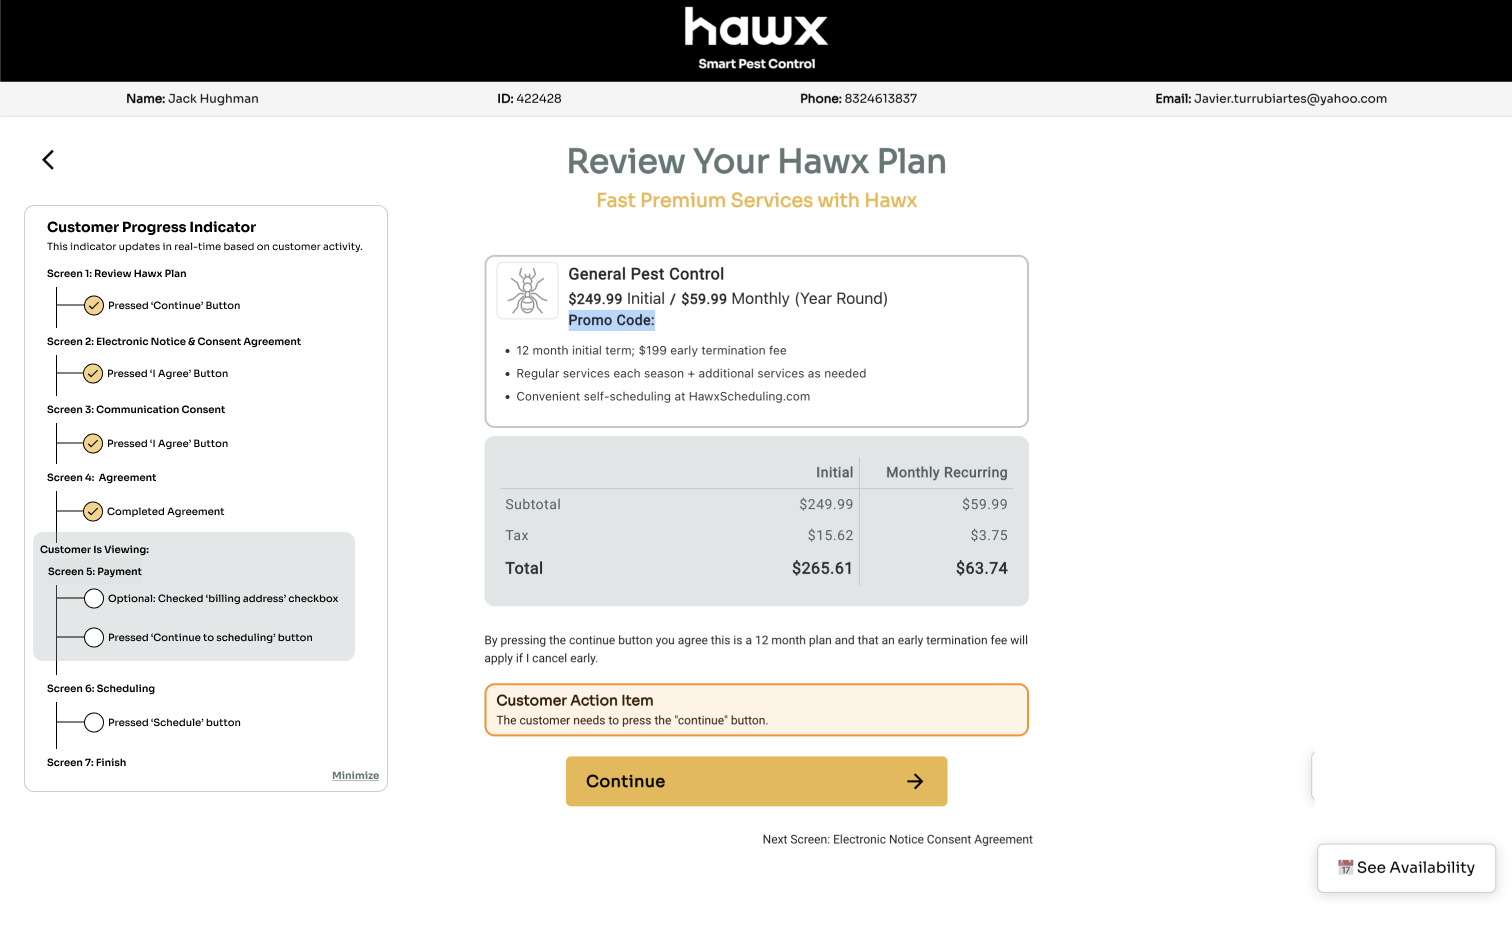The width and height of the screenshot is (1512, 946).
Task: Click the calendar icon in See Availability
Action: tap(1344, 867)
